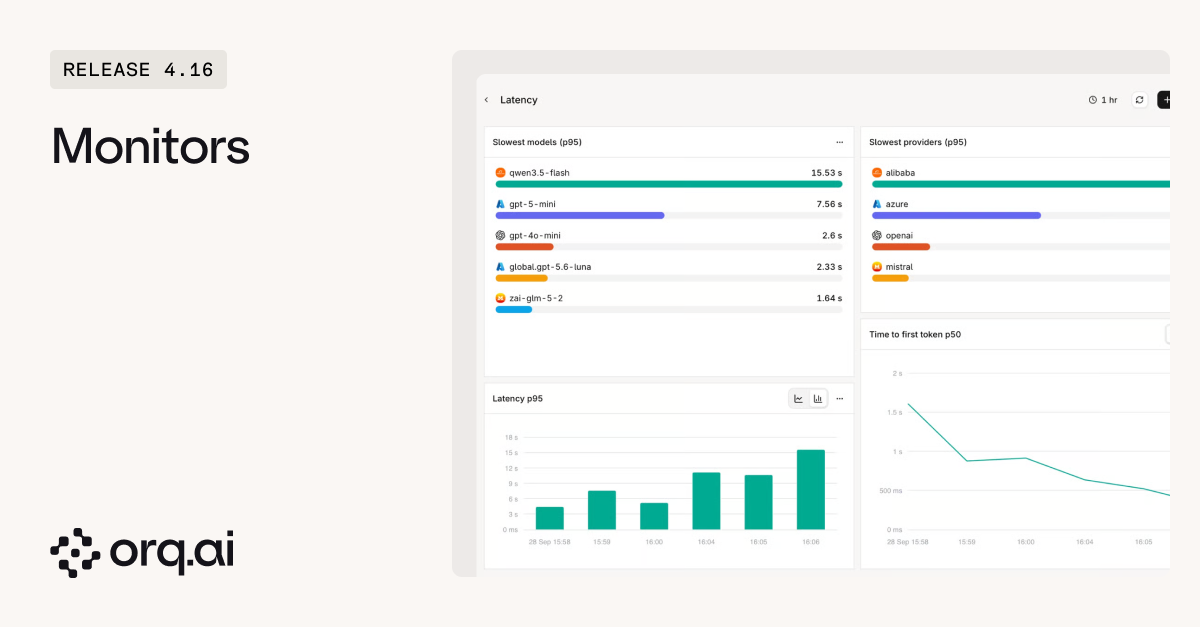Open the Slowest models panel options menu
This screenshot has width=1200, height=627.
click(839, 142)
